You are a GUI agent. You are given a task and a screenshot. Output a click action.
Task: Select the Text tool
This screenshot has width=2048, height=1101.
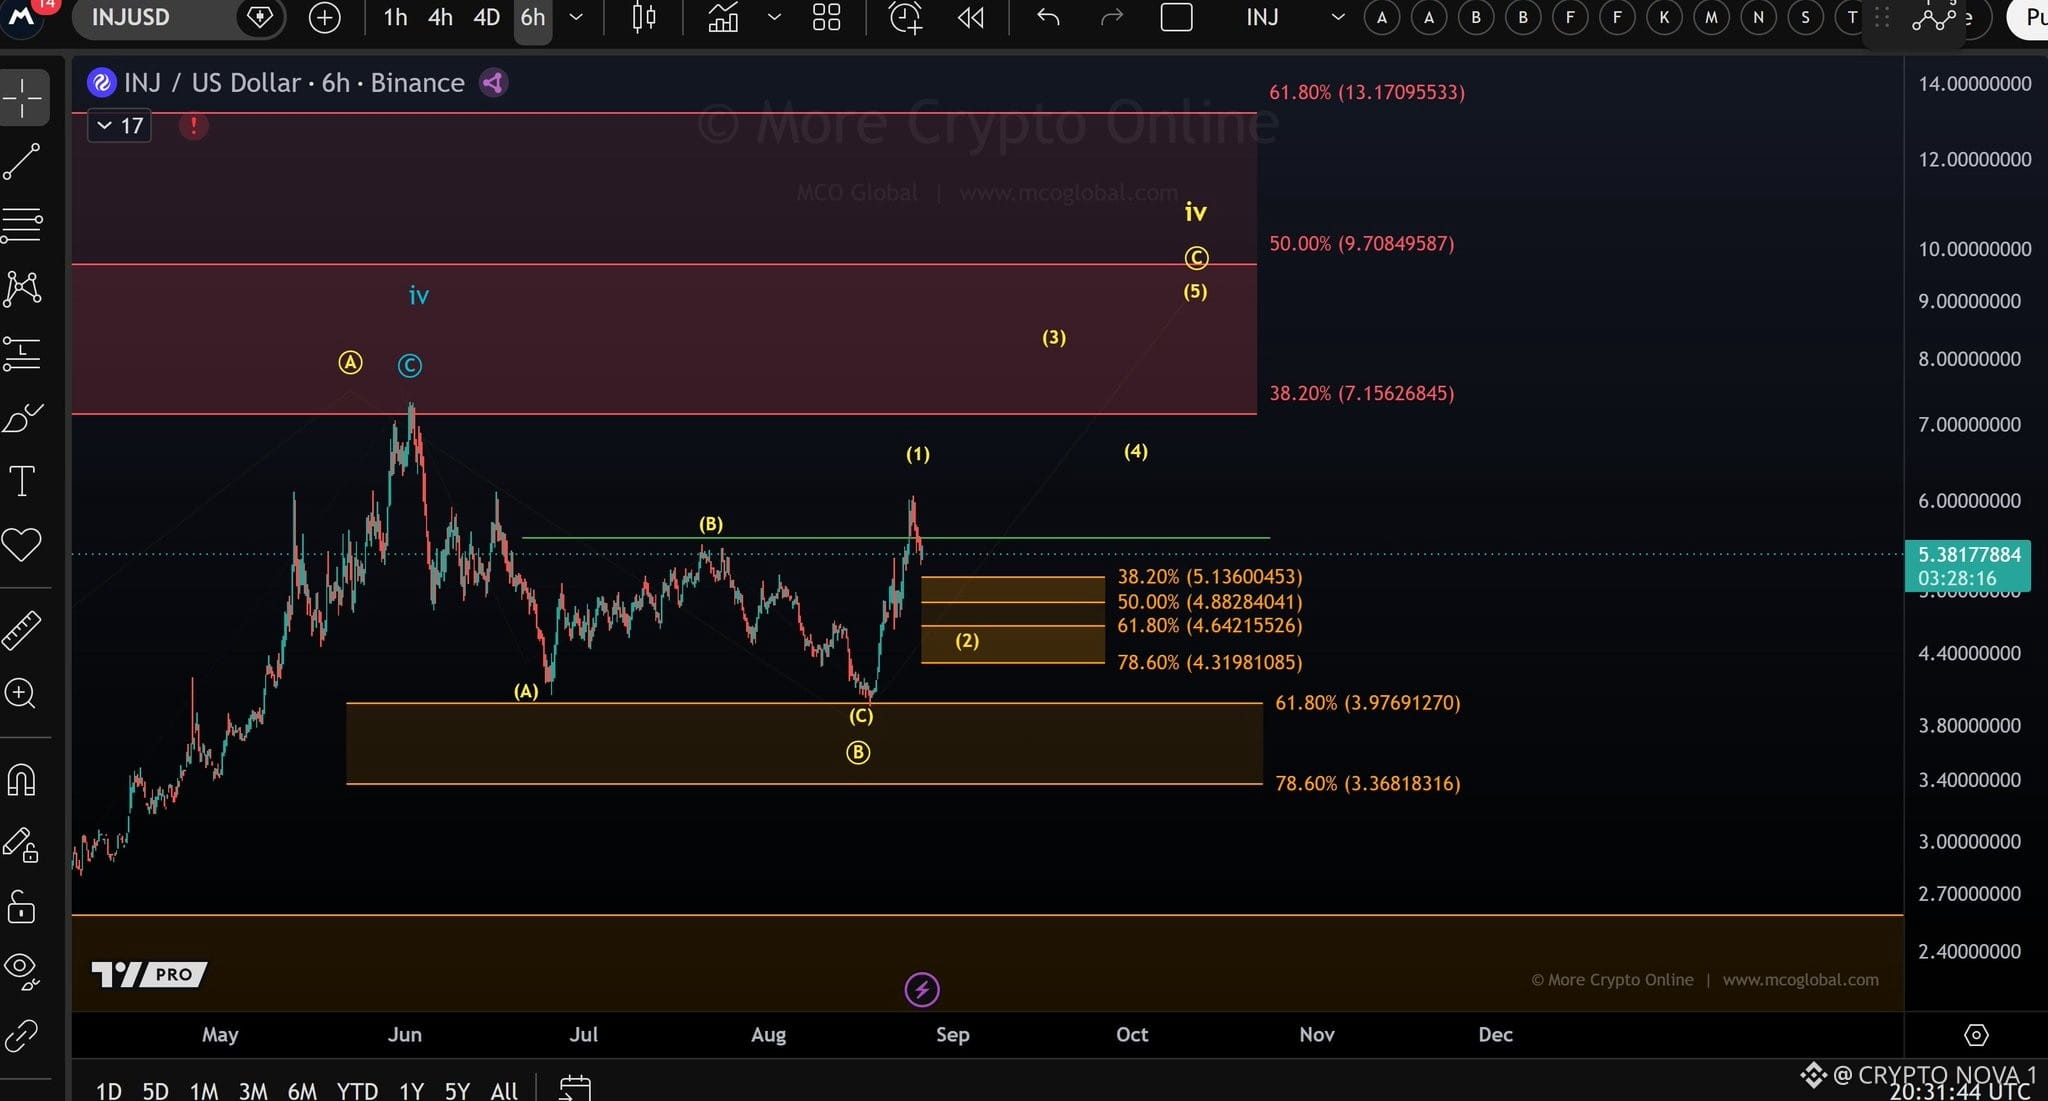pos(22,481)
